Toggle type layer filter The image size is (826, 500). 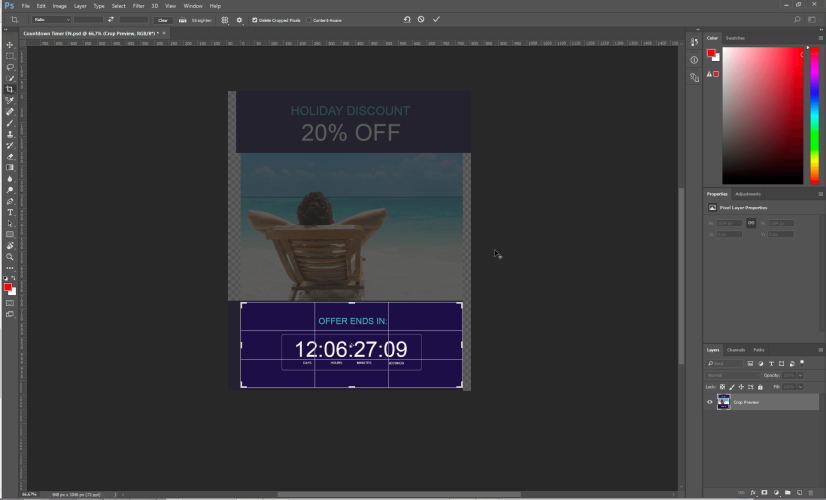(x=771, y=364)
